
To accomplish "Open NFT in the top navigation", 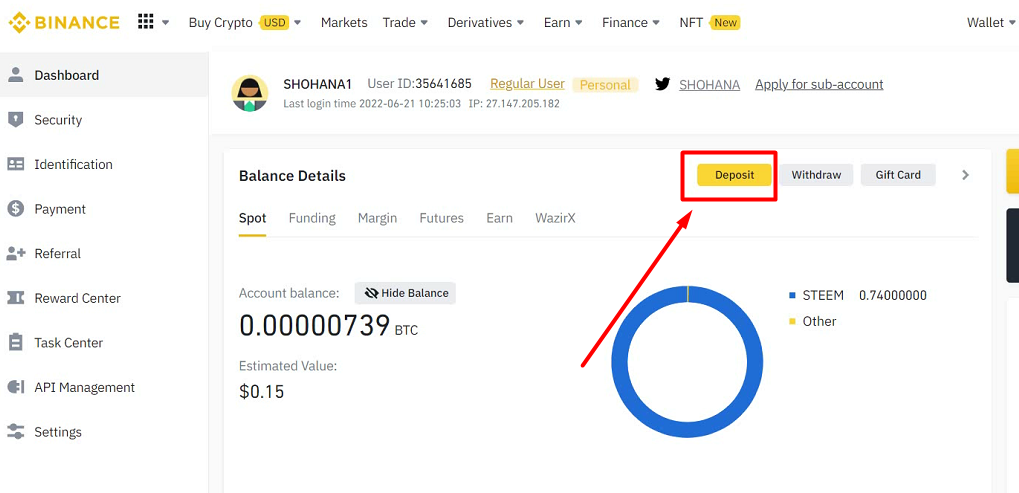I will point(691,23).
